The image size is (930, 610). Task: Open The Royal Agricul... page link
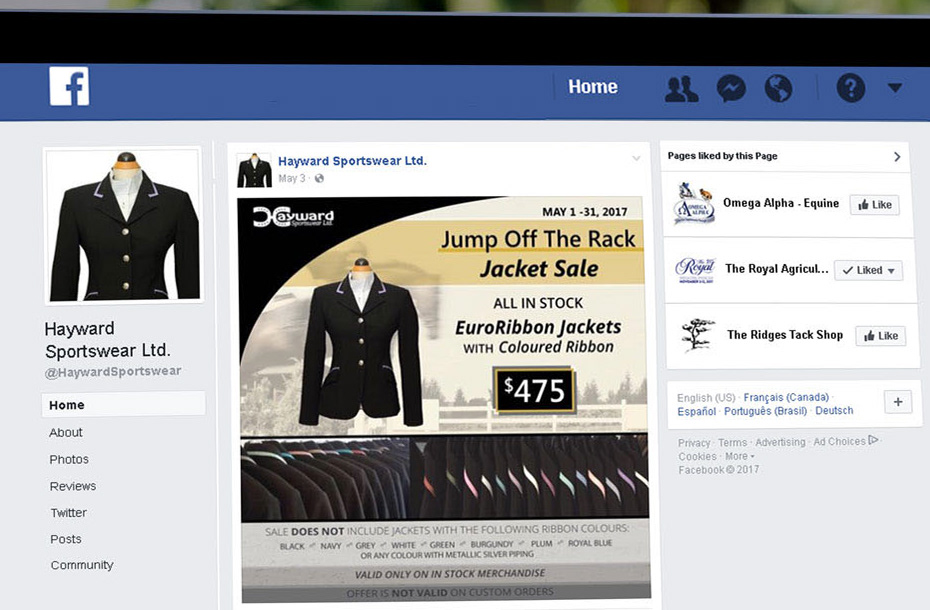[x=776, y=269]
